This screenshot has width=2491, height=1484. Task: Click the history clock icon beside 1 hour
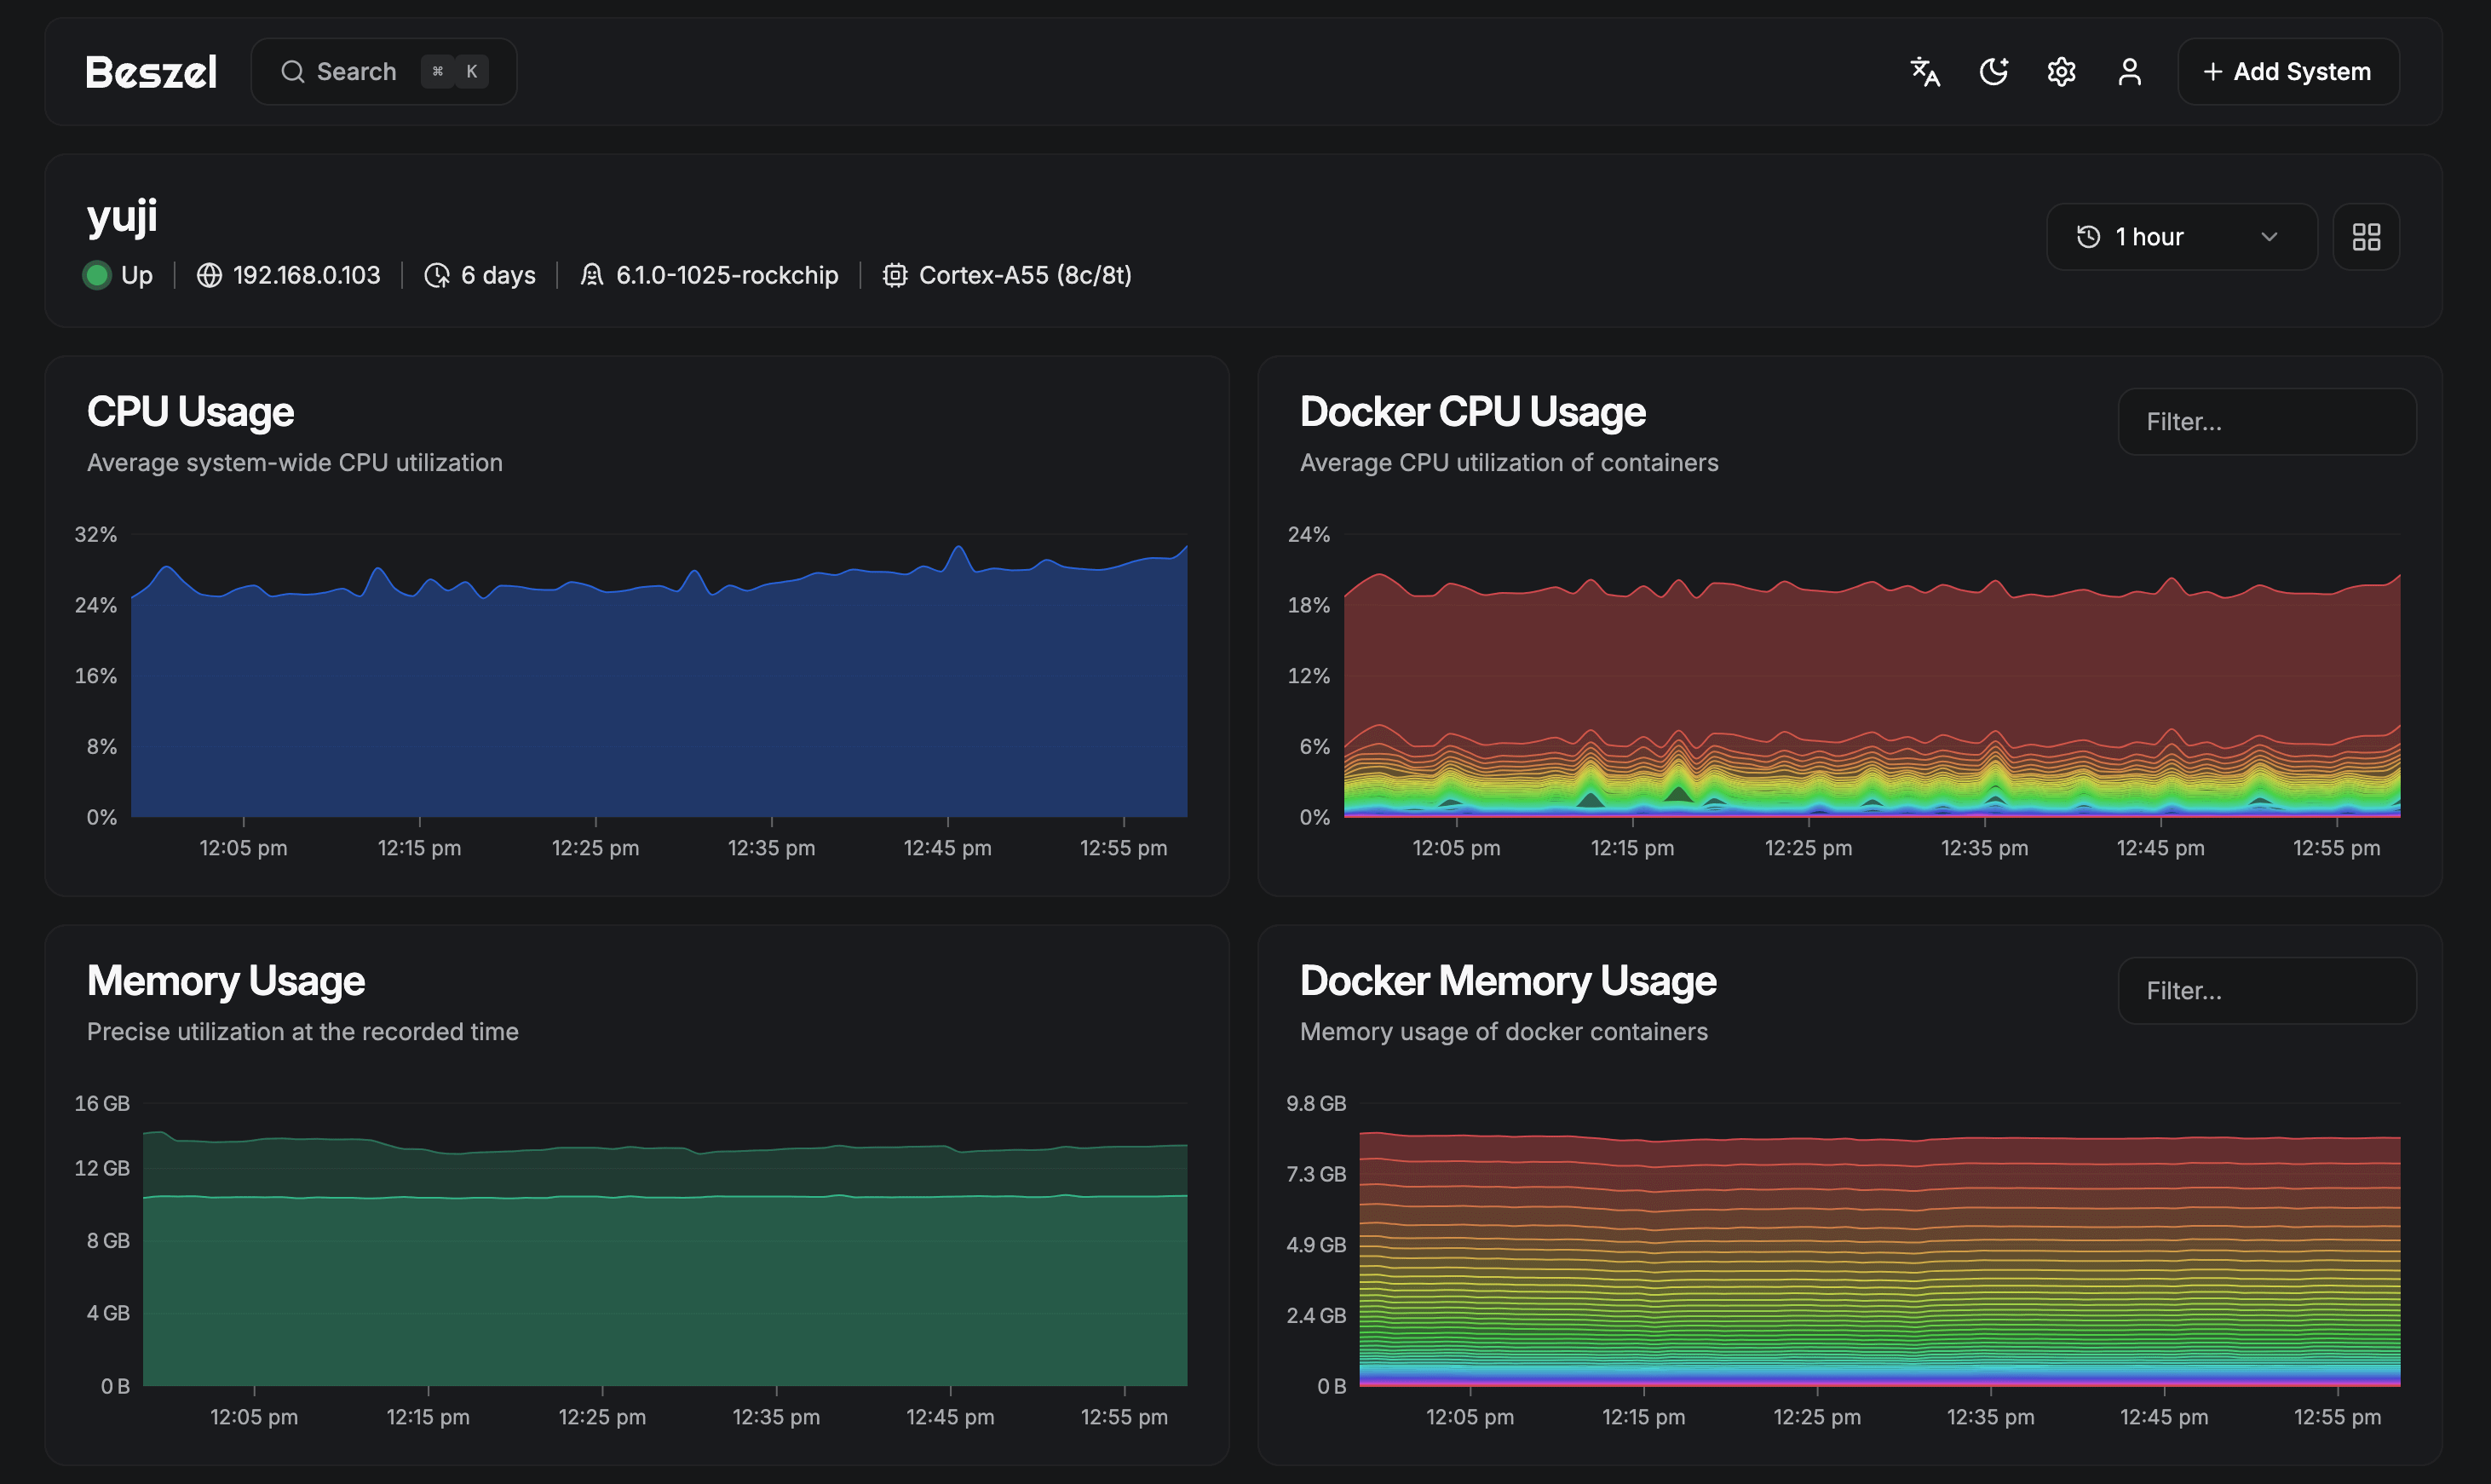2089,237
